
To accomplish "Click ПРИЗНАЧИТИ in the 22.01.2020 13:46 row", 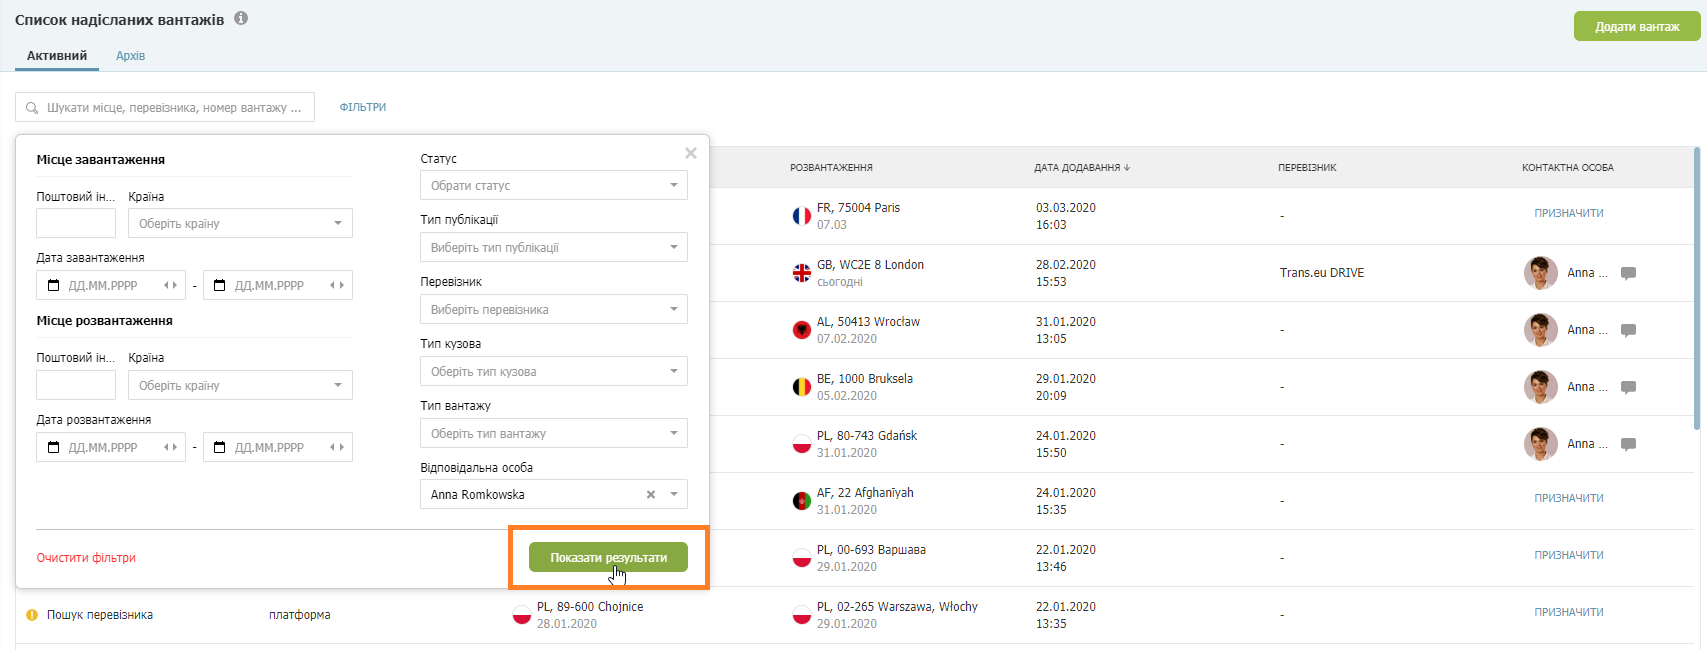I will coord(1569,555).
